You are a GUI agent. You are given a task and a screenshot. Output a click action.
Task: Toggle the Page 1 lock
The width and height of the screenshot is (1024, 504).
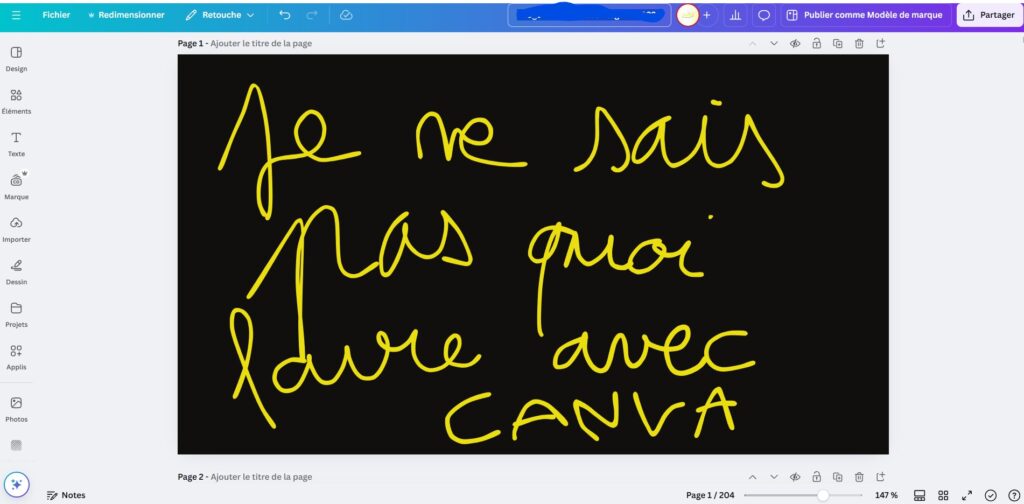coord(816,43)
